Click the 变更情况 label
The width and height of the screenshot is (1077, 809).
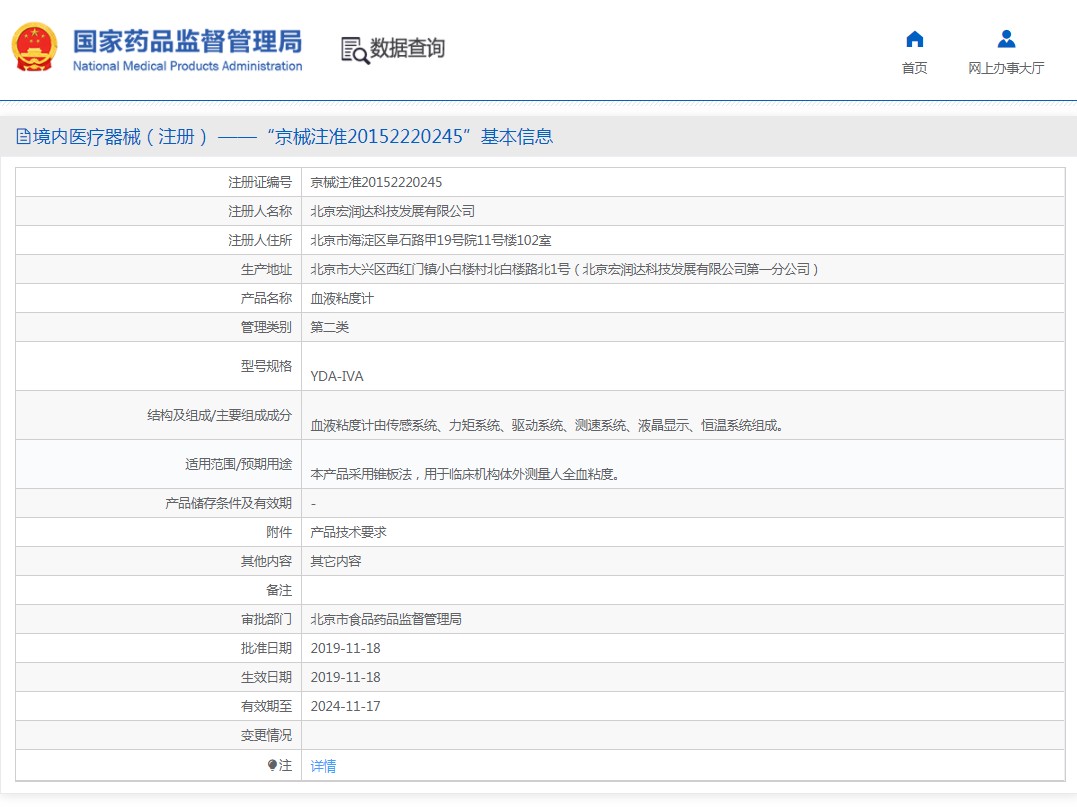tap(267, 735)
